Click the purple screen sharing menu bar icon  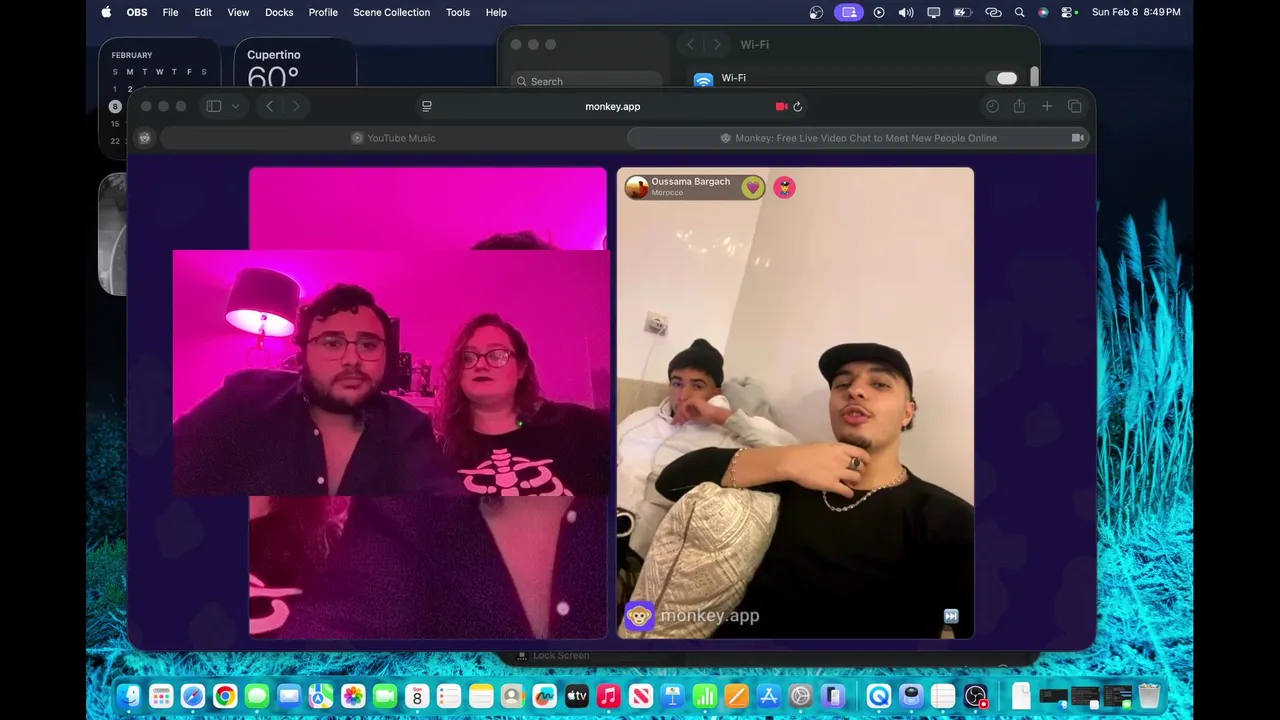[x=848, y=12]
